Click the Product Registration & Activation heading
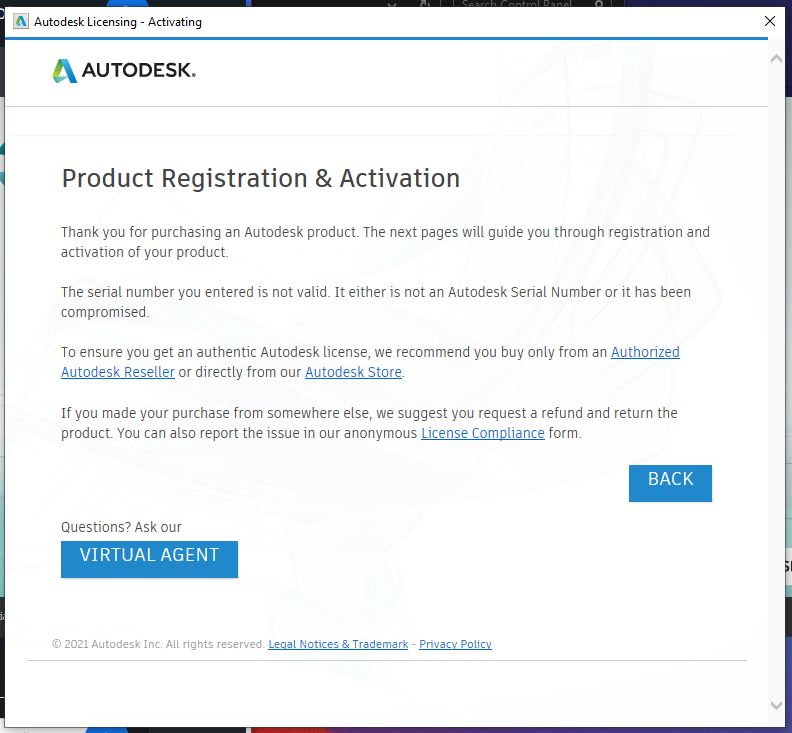 (x=261, y=178)
